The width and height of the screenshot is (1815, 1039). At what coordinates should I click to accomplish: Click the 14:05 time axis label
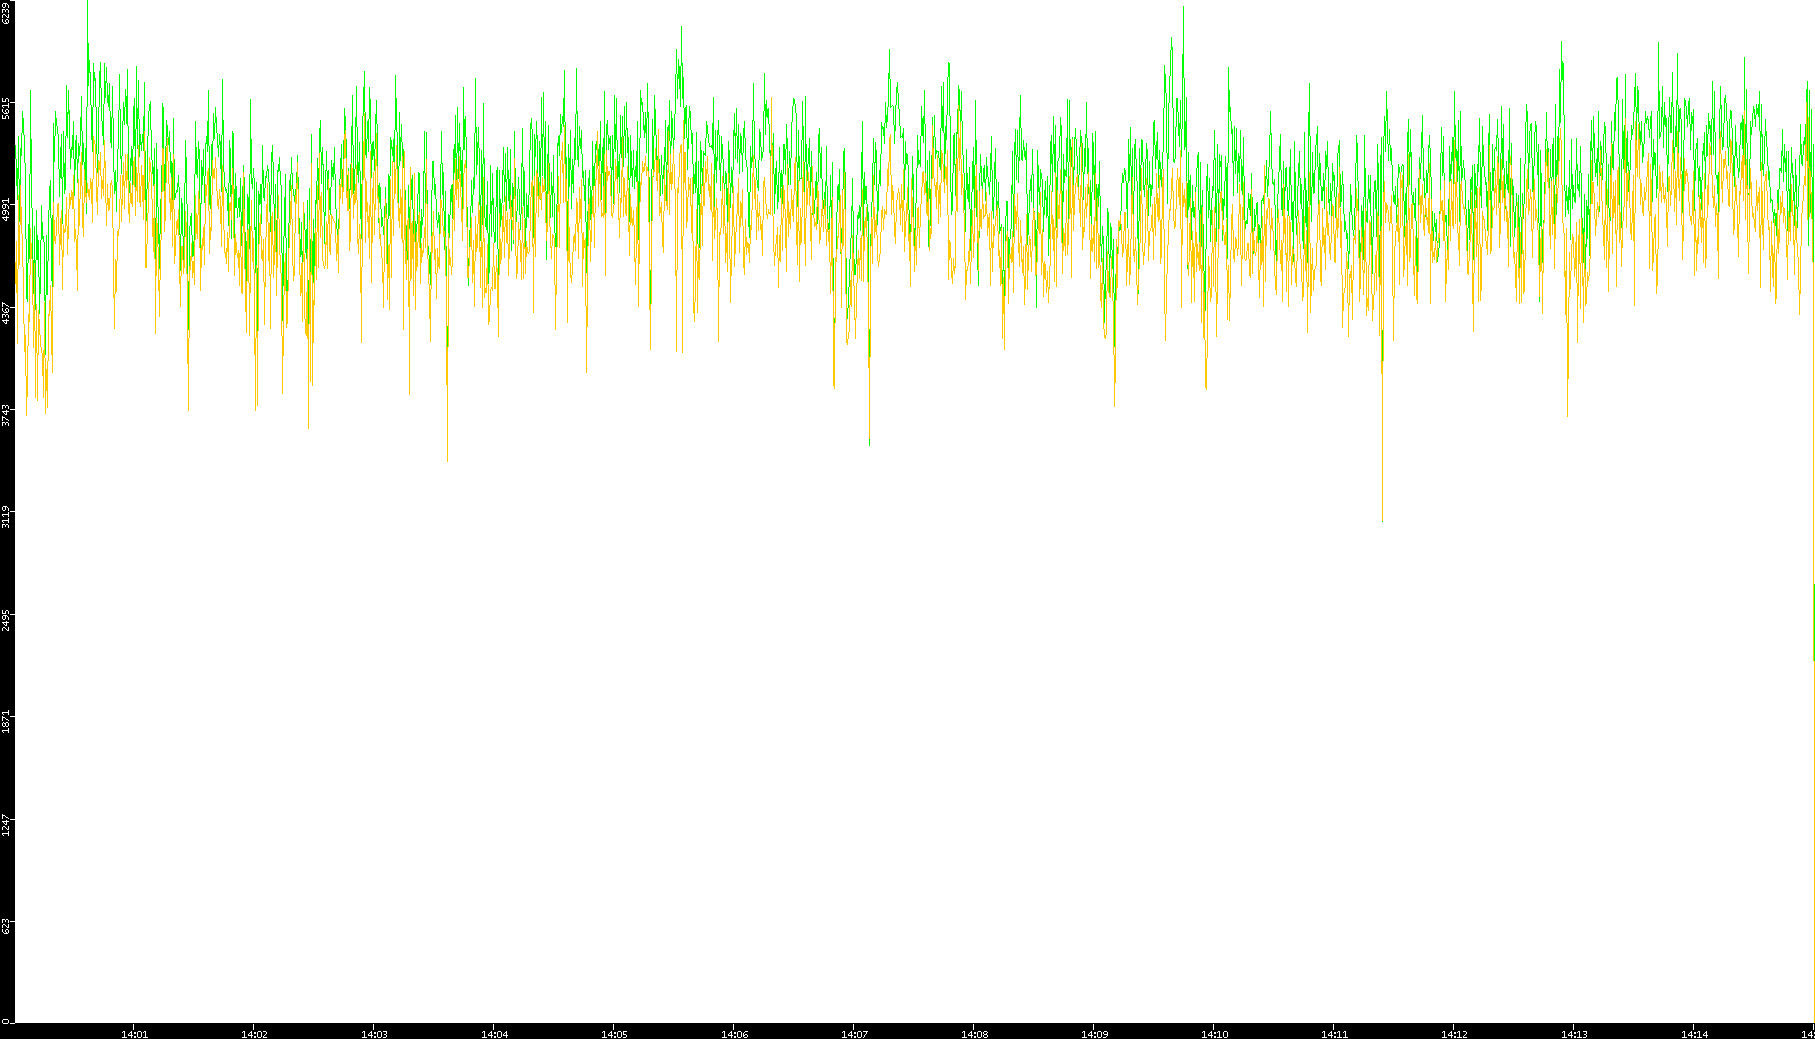(614, 1034)
